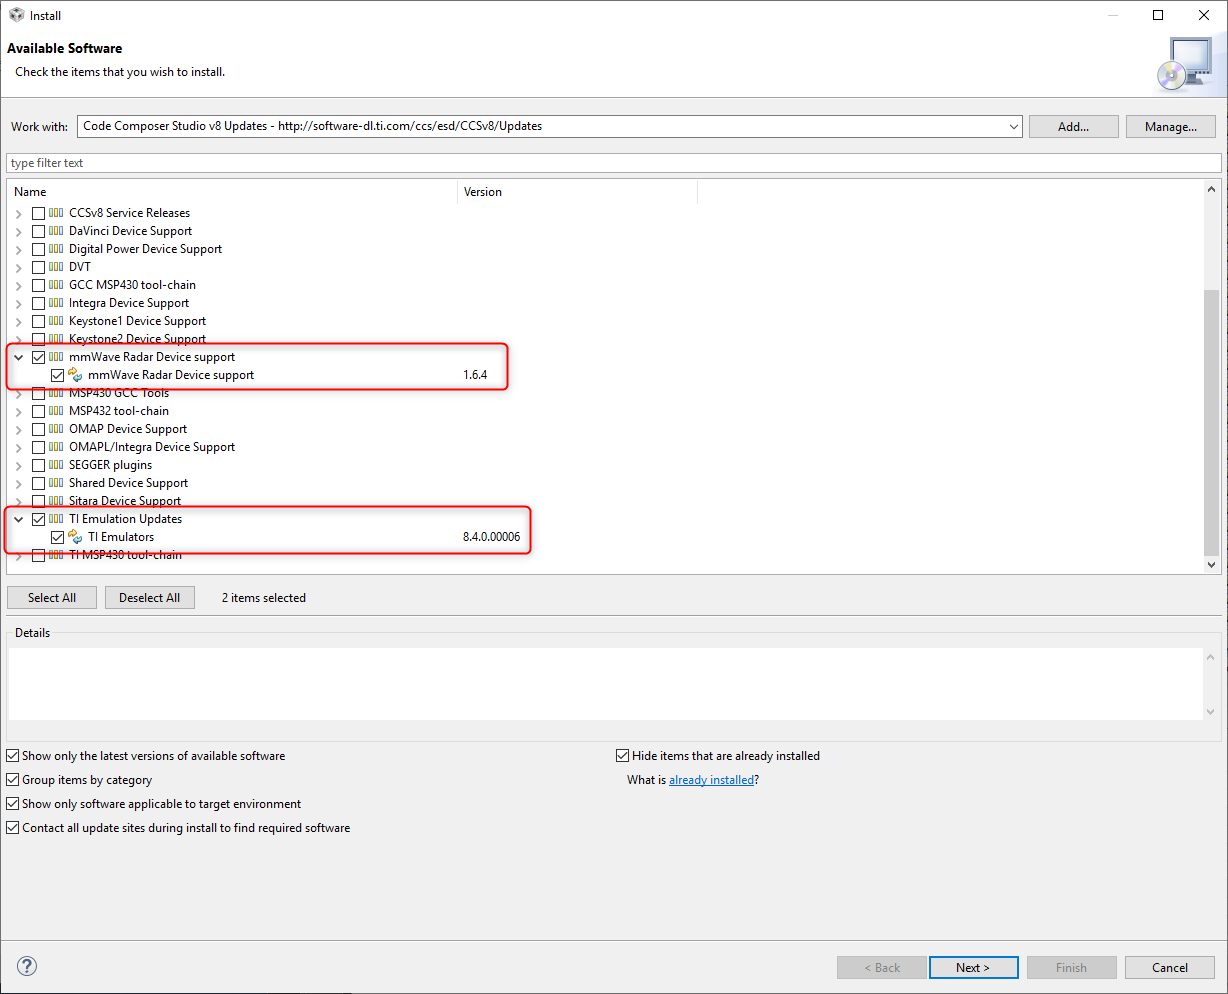Click the Add... button
The width and height of the screenshot is (1228, 994).
1073,127
